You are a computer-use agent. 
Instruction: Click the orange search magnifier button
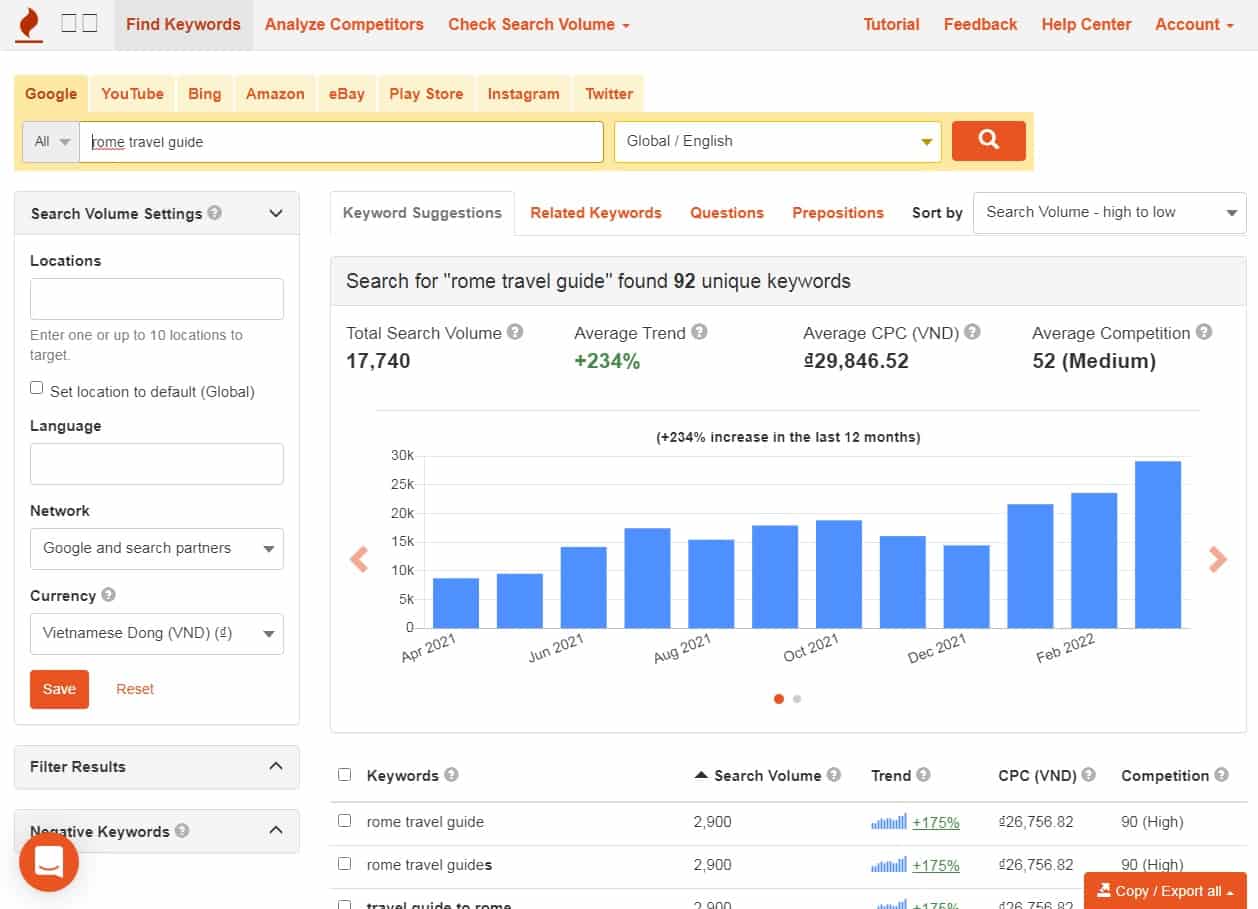(x=988, y=141)
